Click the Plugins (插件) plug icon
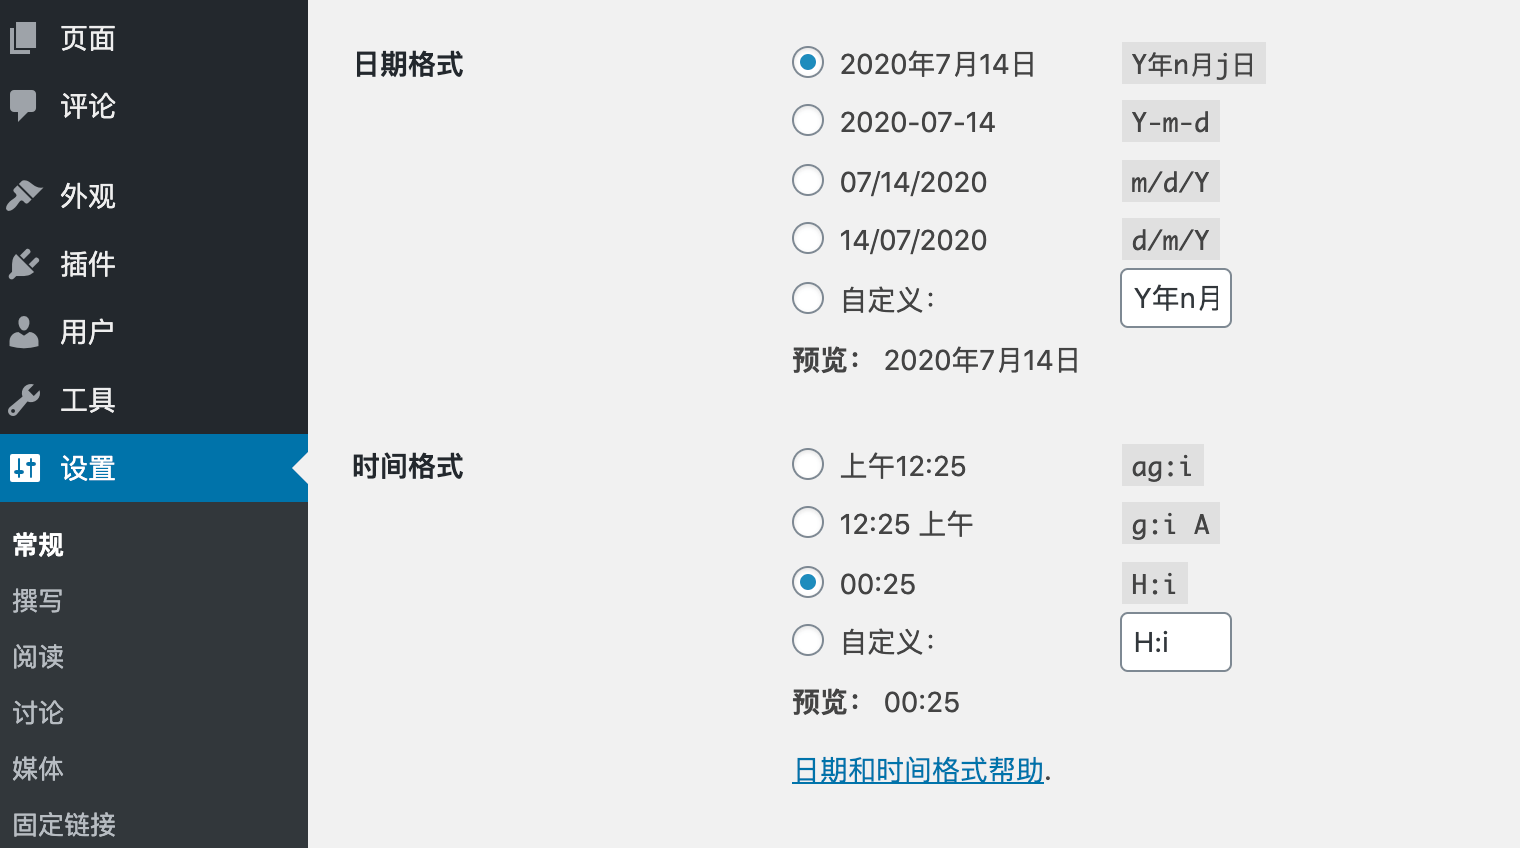This screenshot has width=1520, height=848. (x=24, y=264)
